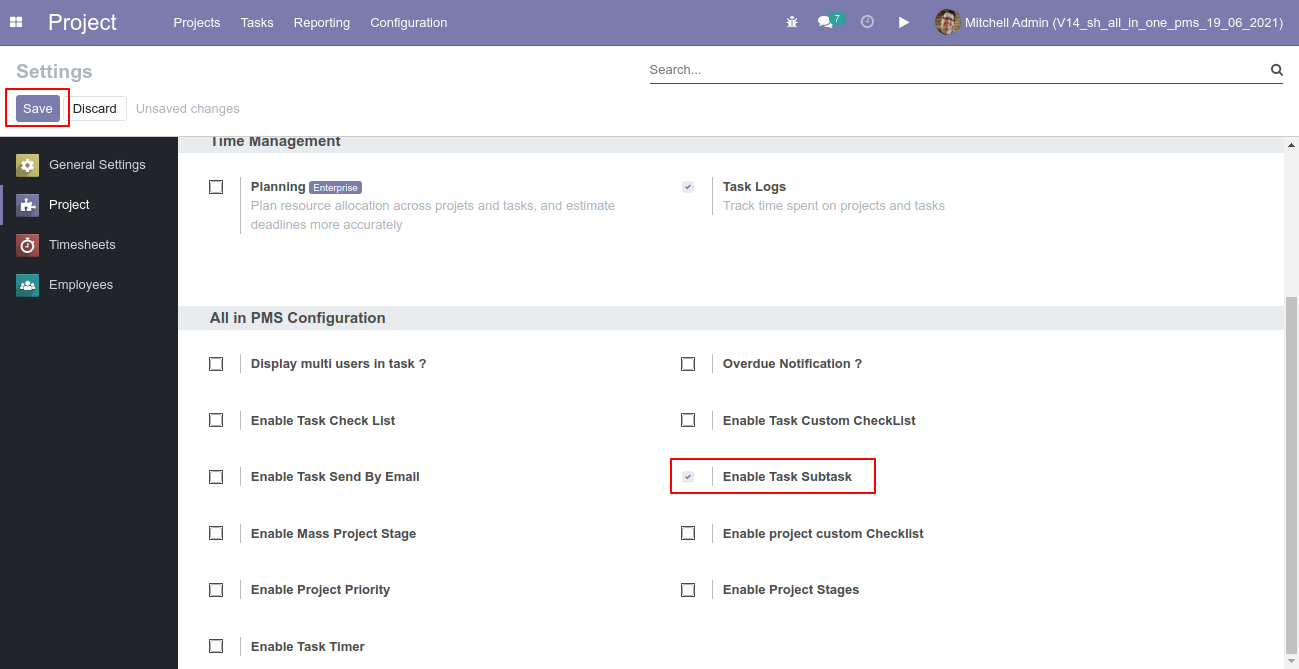Check Enable Task Send By Email
Screen dimensions: 1299x669
(x=216, y=477)
